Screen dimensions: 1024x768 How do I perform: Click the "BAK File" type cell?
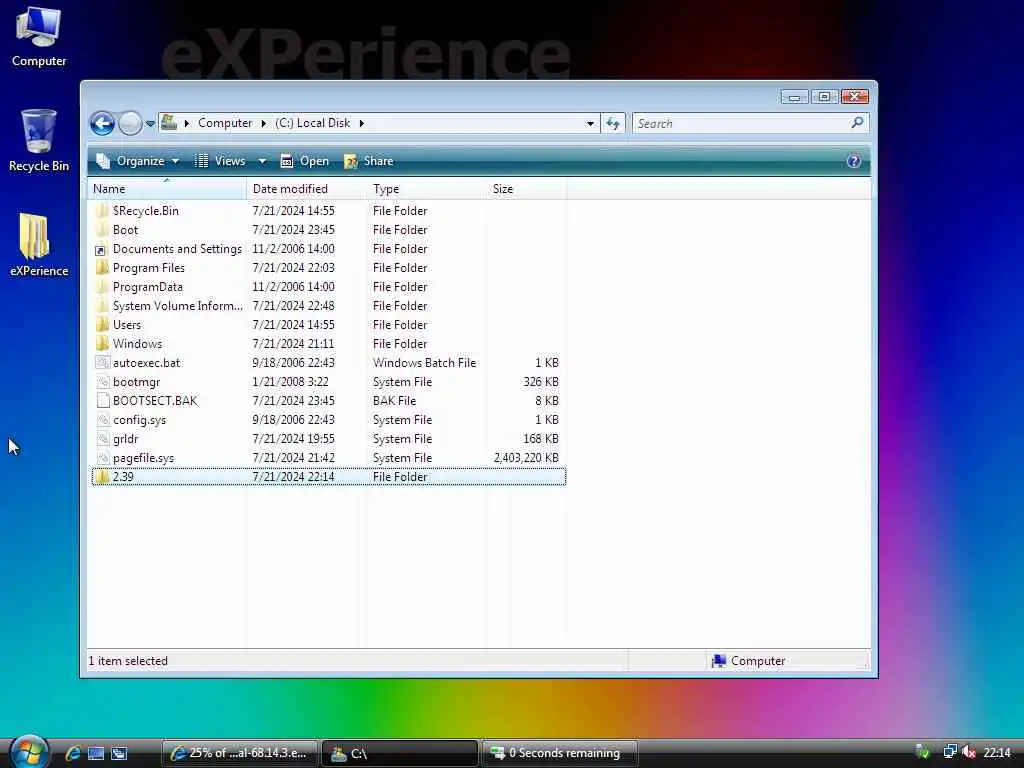click(x=394, y=401)
